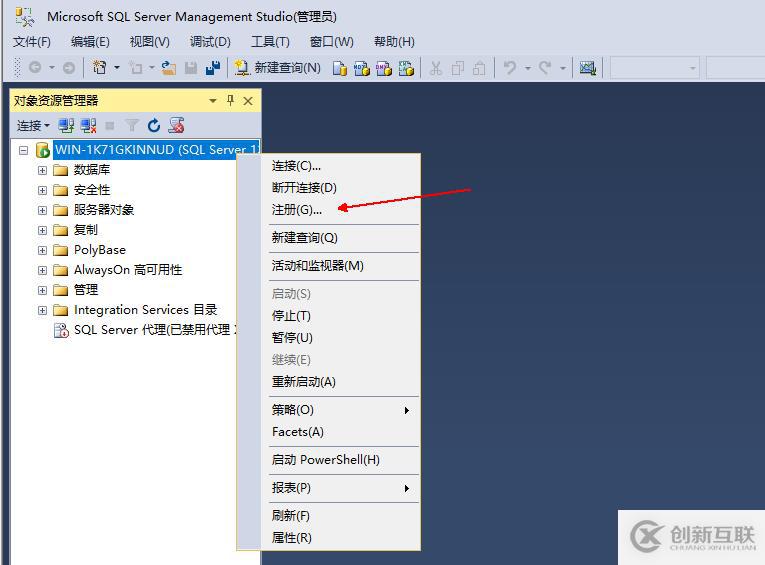Click the Disconnect icon in Object Explorer

pos(88,126)
